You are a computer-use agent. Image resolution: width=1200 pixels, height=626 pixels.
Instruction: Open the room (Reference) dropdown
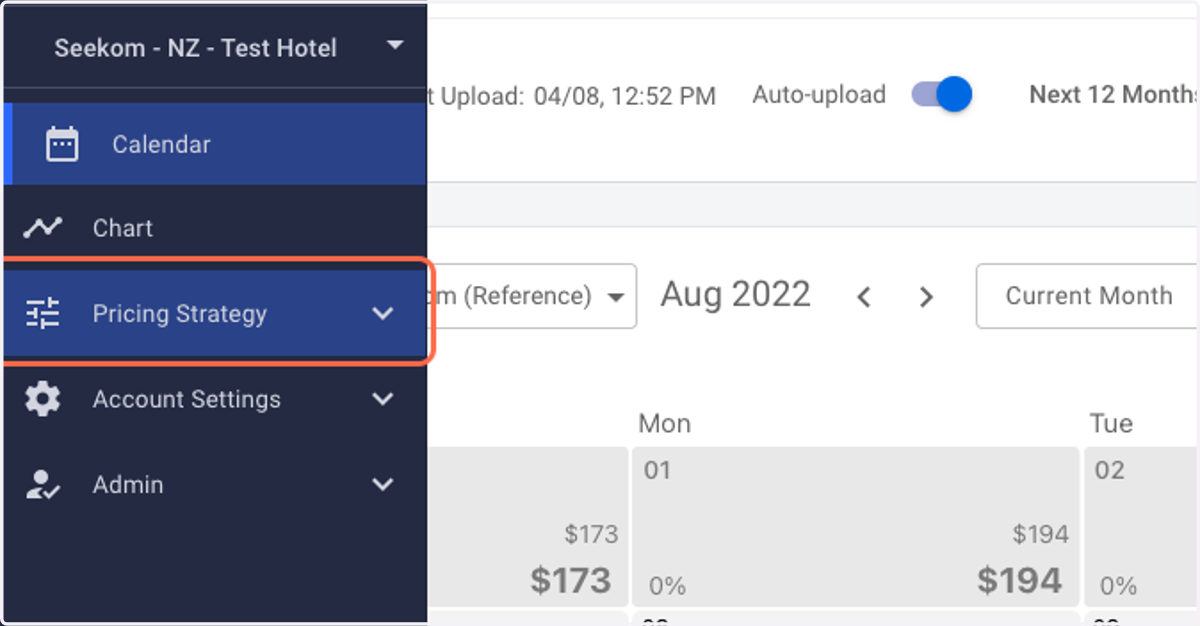point(532,296)
